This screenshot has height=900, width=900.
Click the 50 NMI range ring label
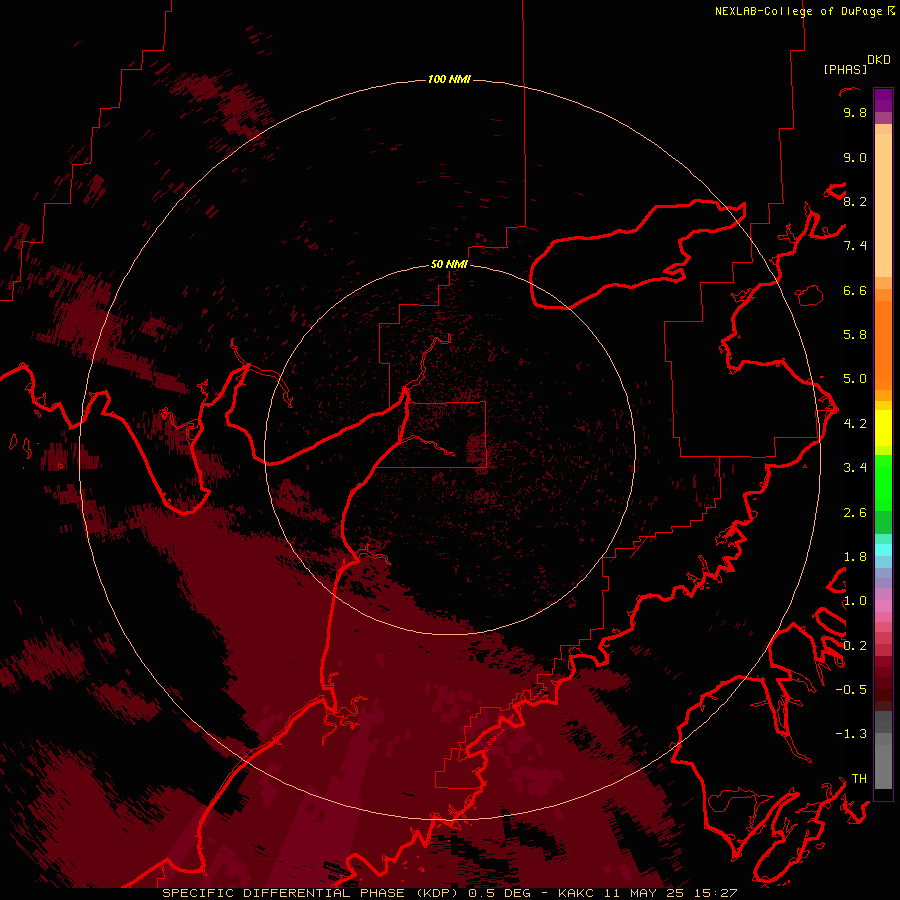coord(449,264)
